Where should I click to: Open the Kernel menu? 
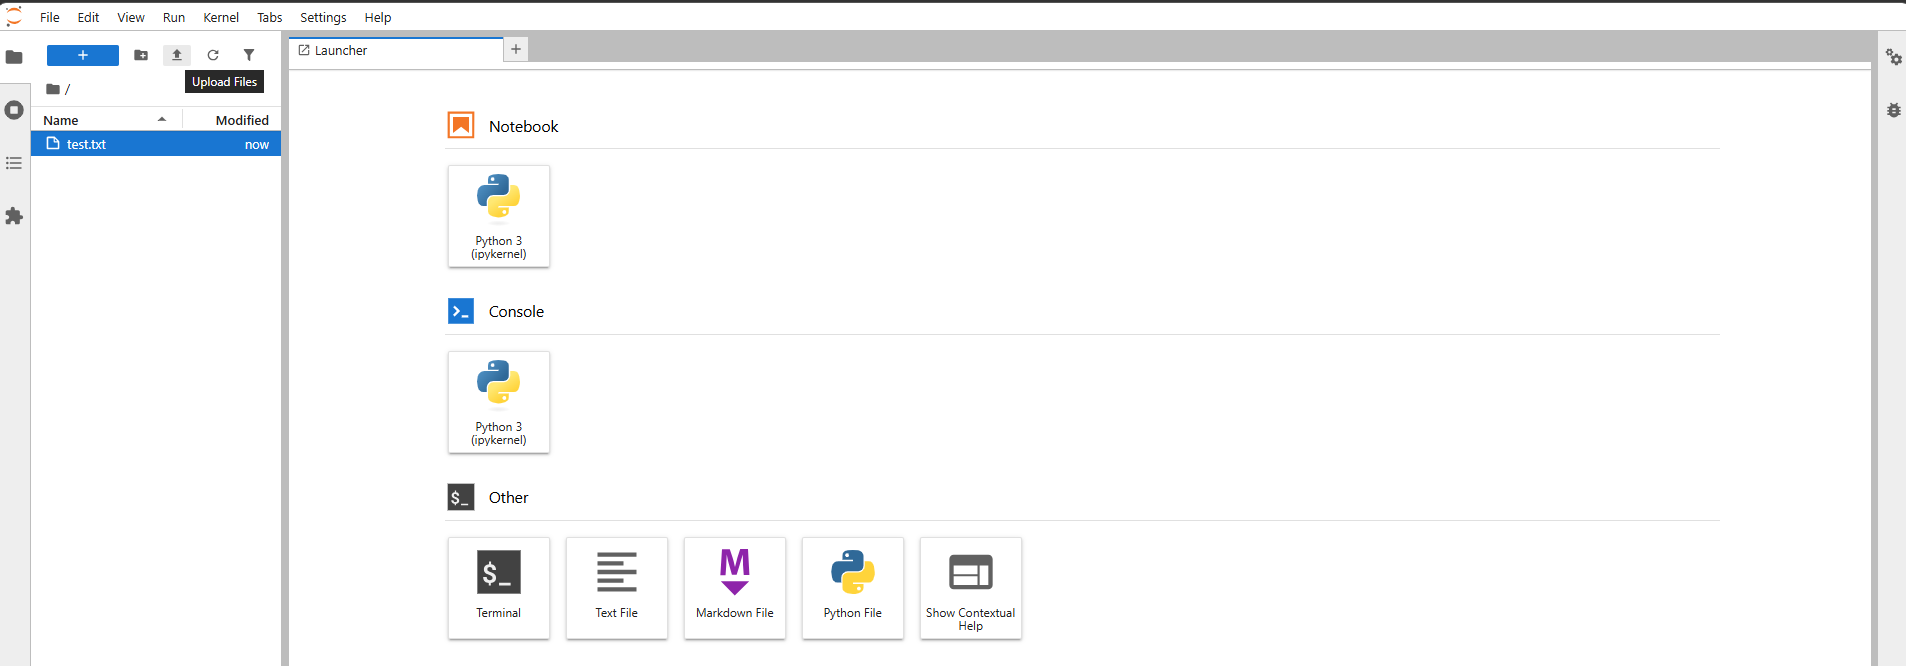[x=221, y=17]
